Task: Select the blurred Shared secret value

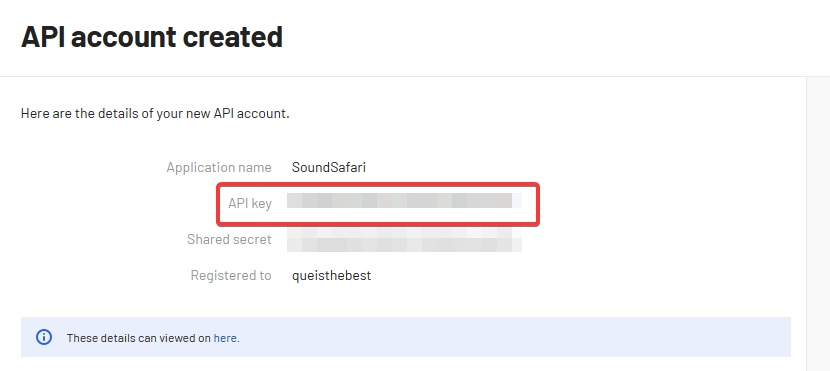Action: pos(404,239)
